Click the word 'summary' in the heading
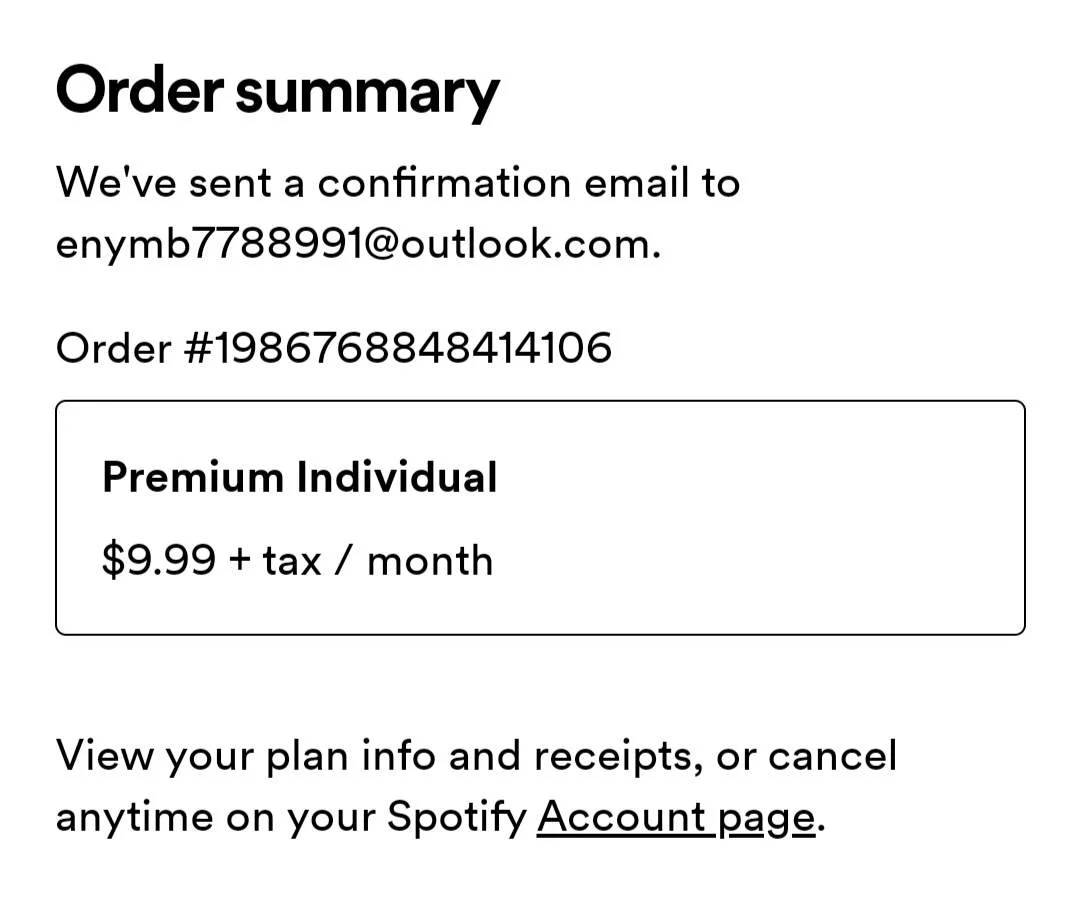This screenshot has width=1073, height=911. (367, 96)
